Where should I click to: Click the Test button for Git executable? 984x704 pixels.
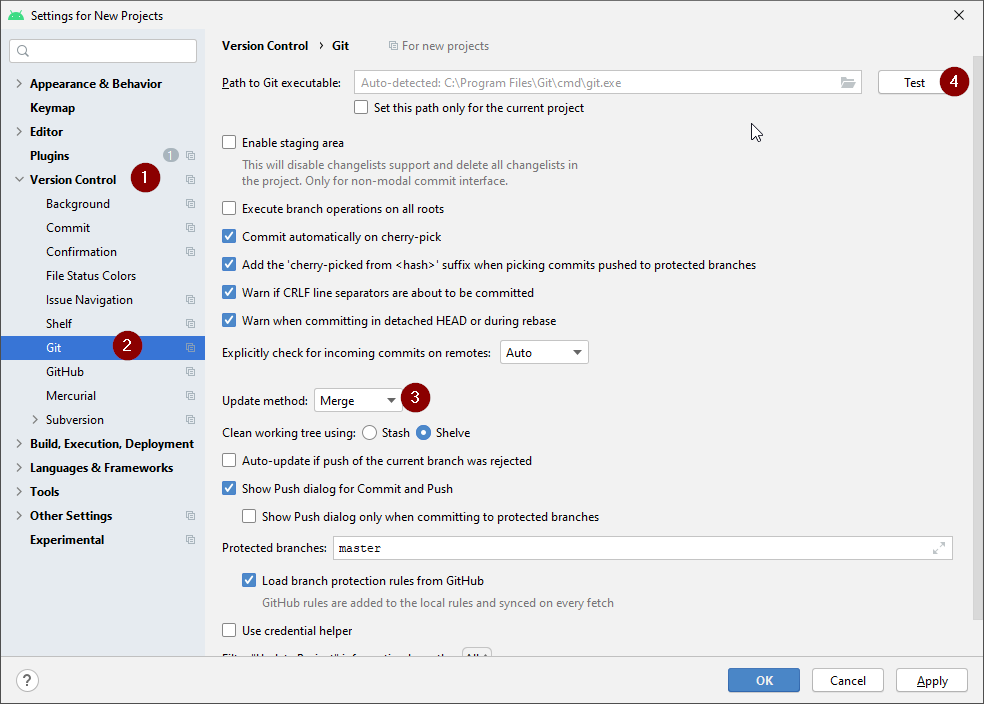click(914, 82)
